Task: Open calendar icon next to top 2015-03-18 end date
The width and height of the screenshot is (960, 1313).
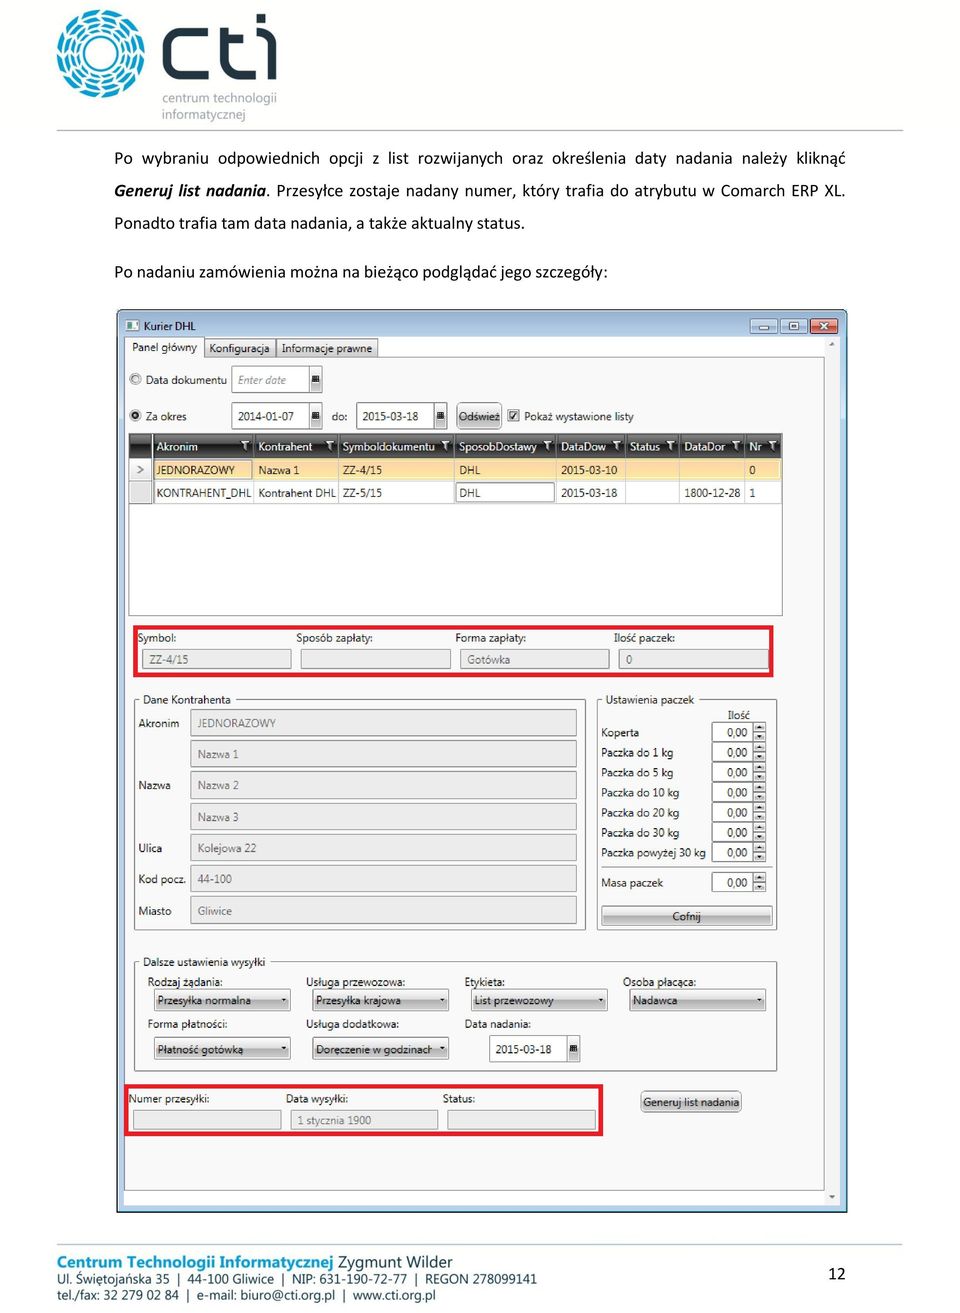Action: (x=440, y=416)
